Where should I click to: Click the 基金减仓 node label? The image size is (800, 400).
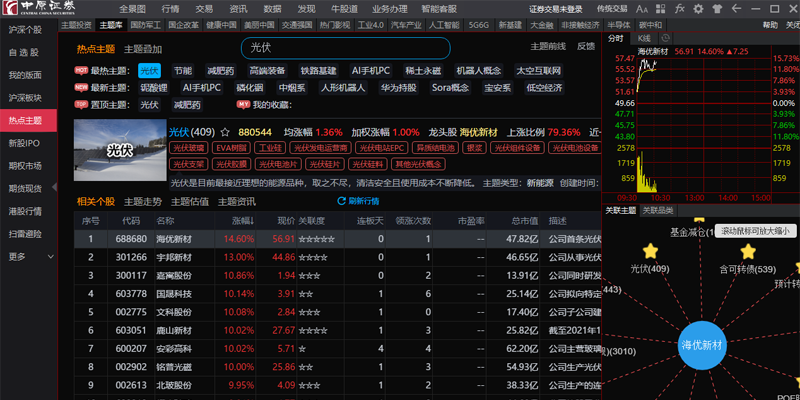pos(690,233)
